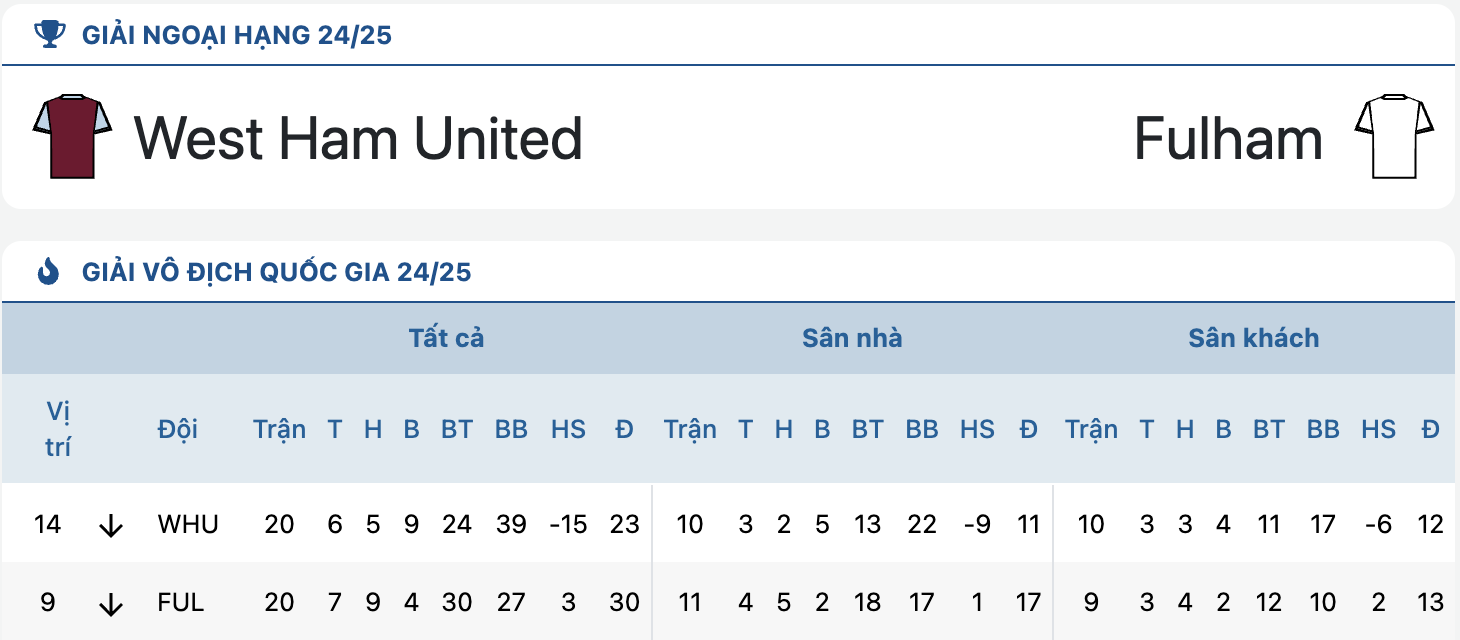1460x640 pixels.
Task: Click the Fulham white jersey icon
Action: tap(1394, 137)
